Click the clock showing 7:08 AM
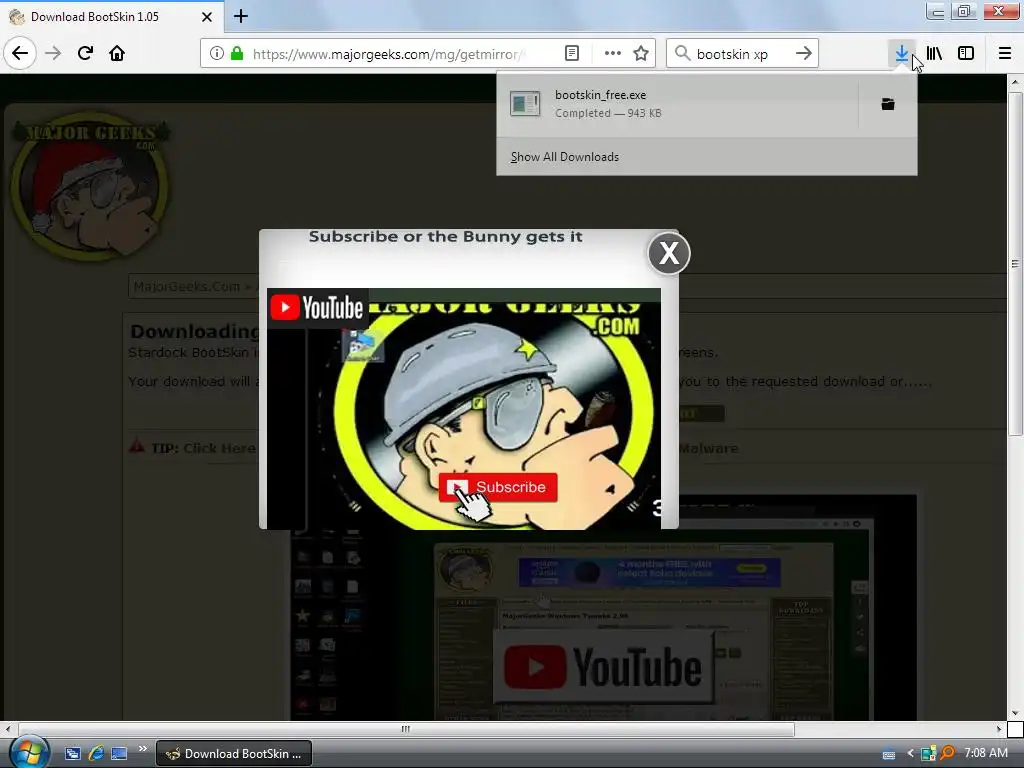This screenshot has height=768, width=1024. tap(986, 753)
